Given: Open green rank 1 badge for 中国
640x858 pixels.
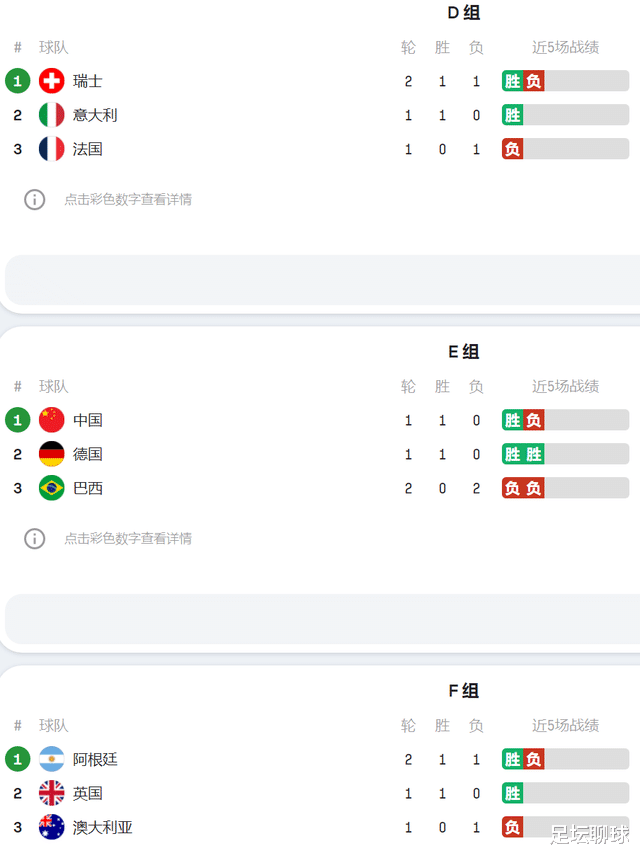Looking at the screenshot, I should (x=18, y=420).
